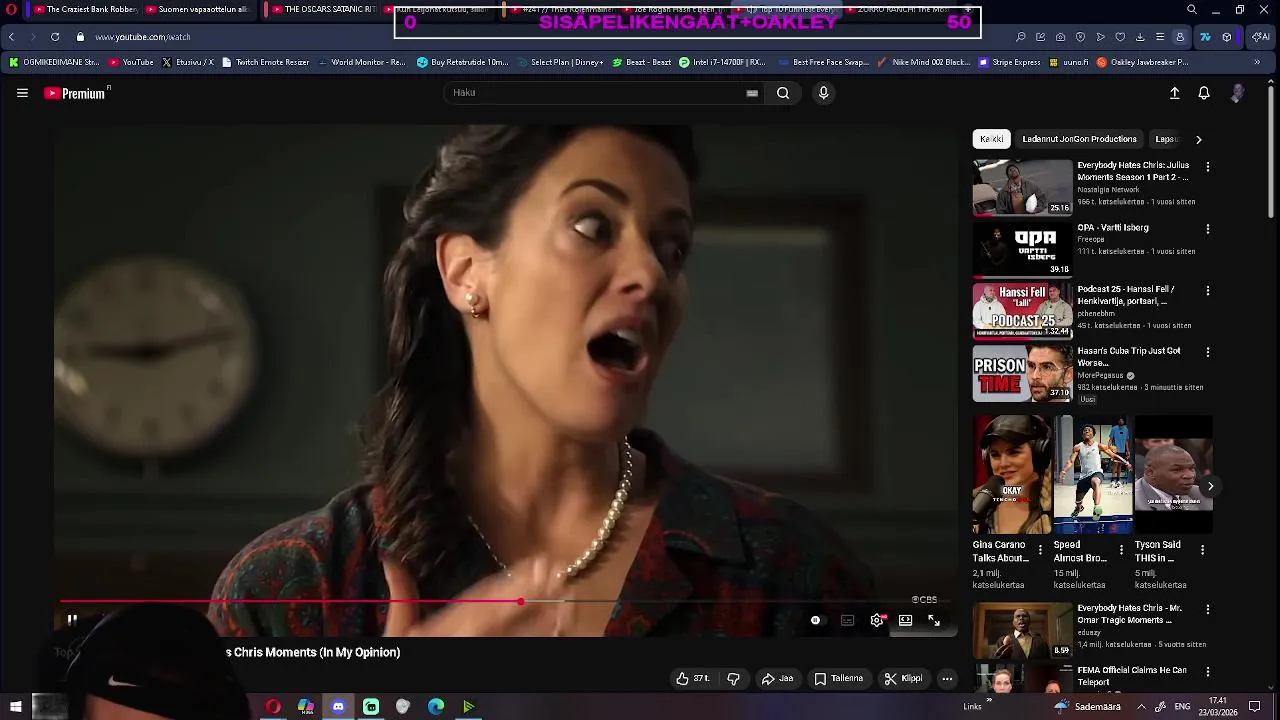
Task: Share the video via Jaa button
Action: [x=777, y=678]
